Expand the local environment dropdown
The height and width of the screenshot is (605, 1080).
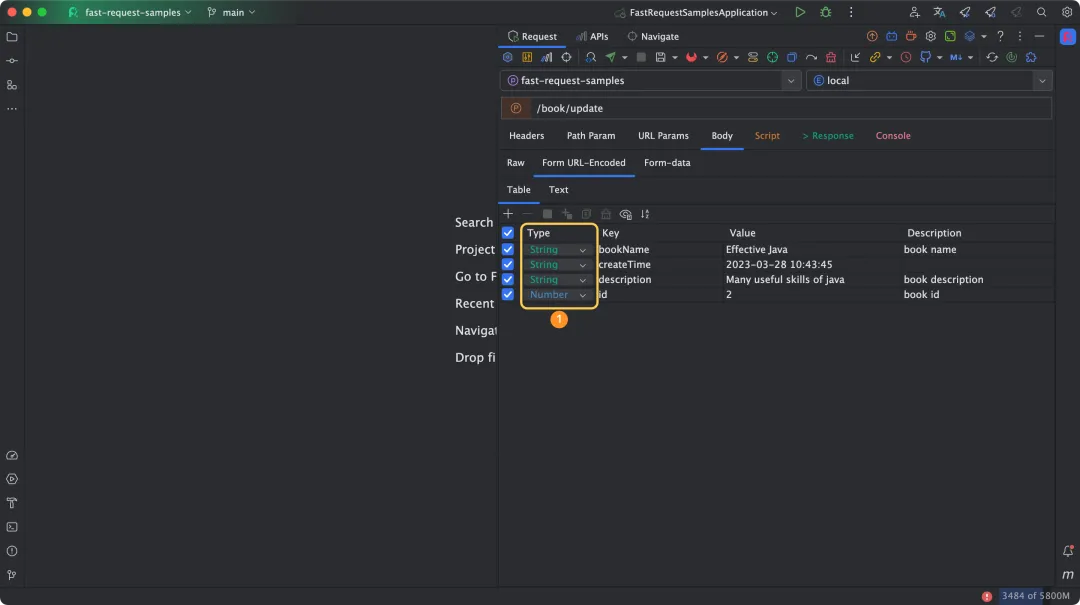click(x=929, y=81)
